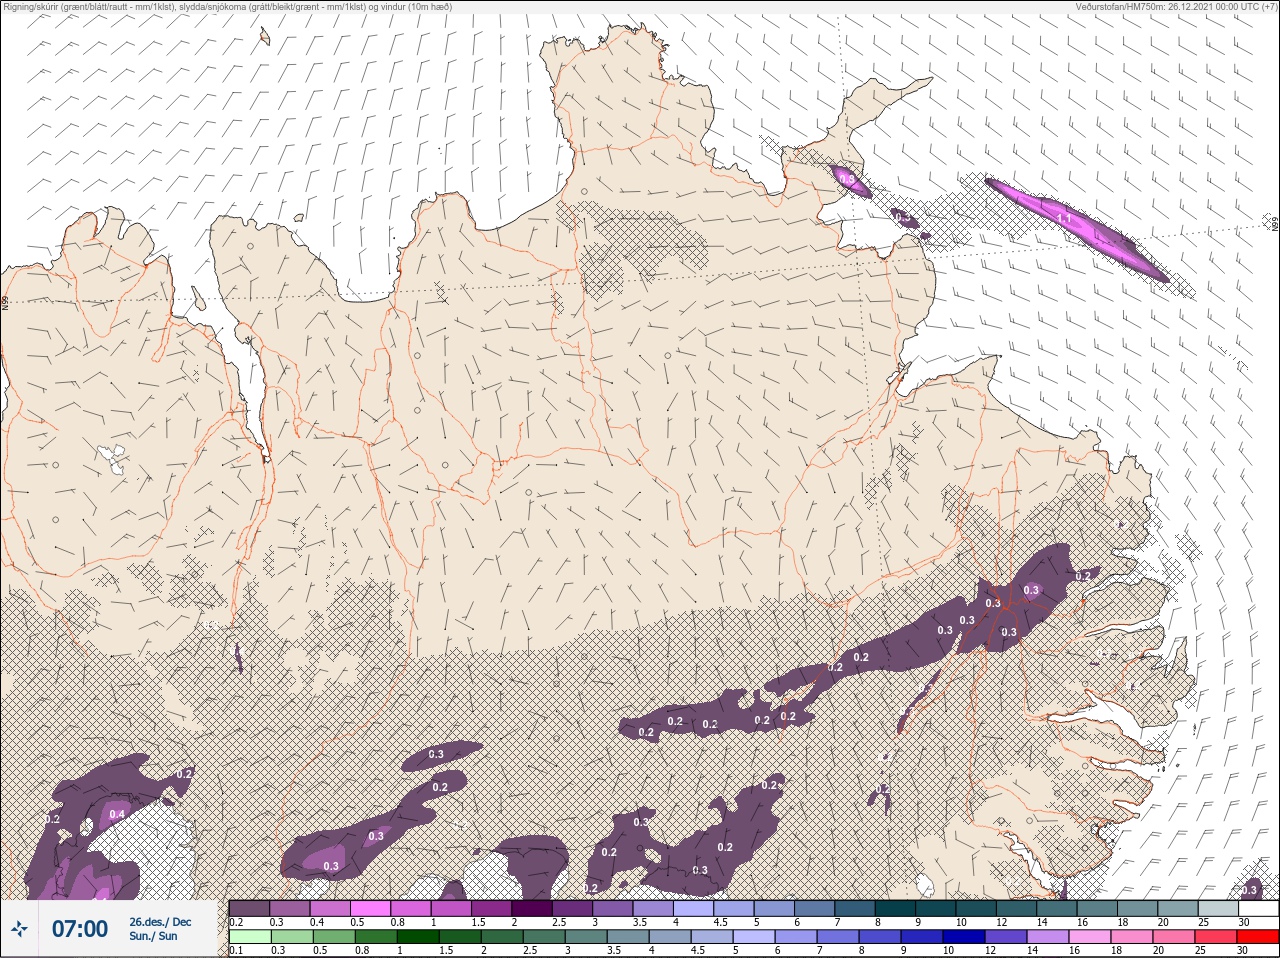The height and width of the screenshot is (958, 1280).
Task: Click the '1.1' value on the pink precipitation band
Action: 1064,218
